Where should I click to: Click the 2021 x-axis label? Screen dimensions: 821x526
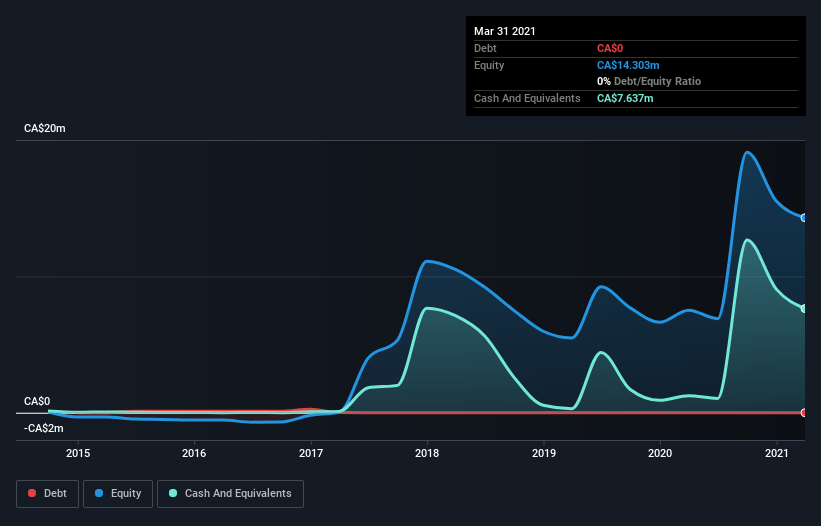[x=776, y=453]
